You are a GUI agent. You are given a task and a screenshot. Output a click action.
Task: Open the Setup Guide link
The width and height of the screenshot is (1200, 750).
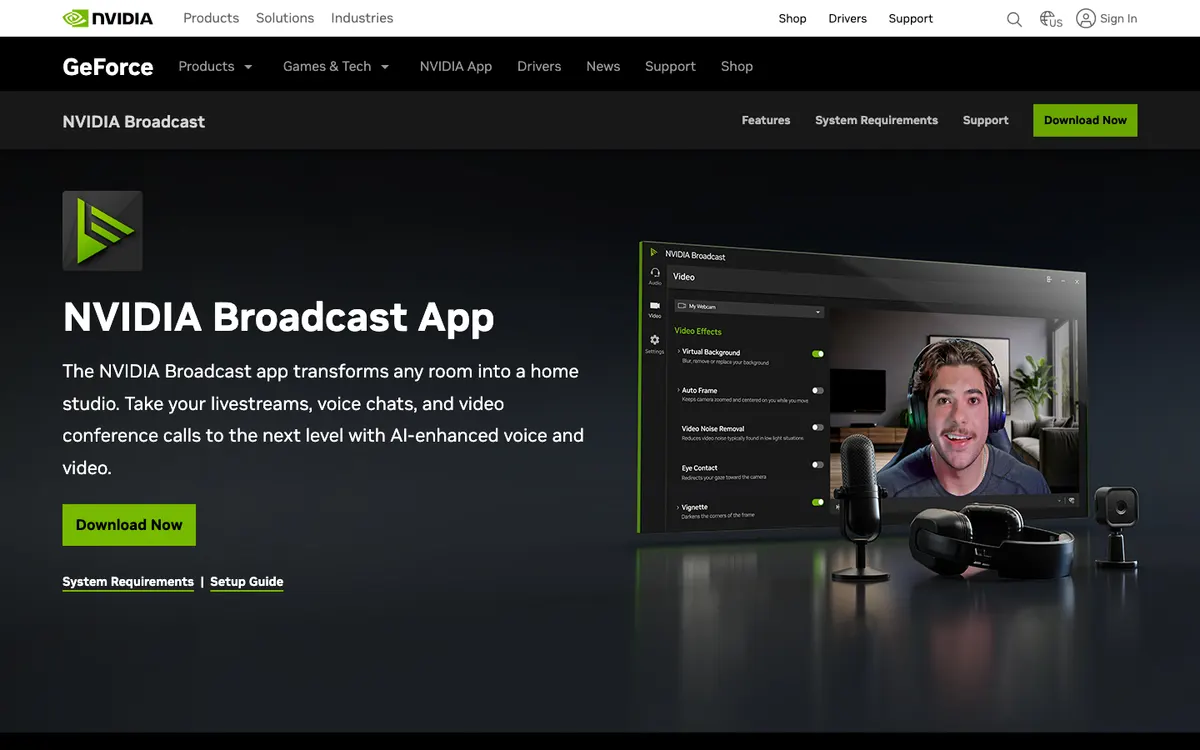tap(246, 582)
